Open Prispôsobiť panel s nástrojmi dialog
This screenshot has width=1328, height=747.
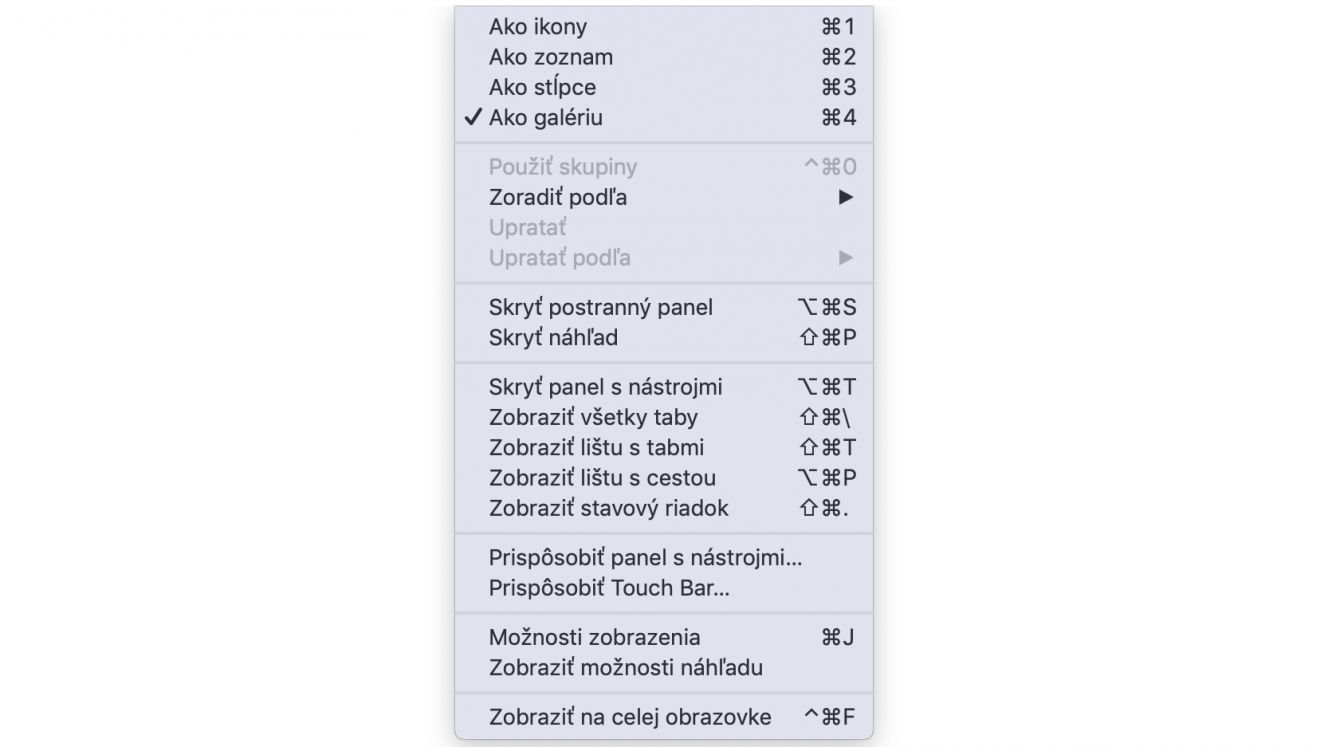coord(664,557)
